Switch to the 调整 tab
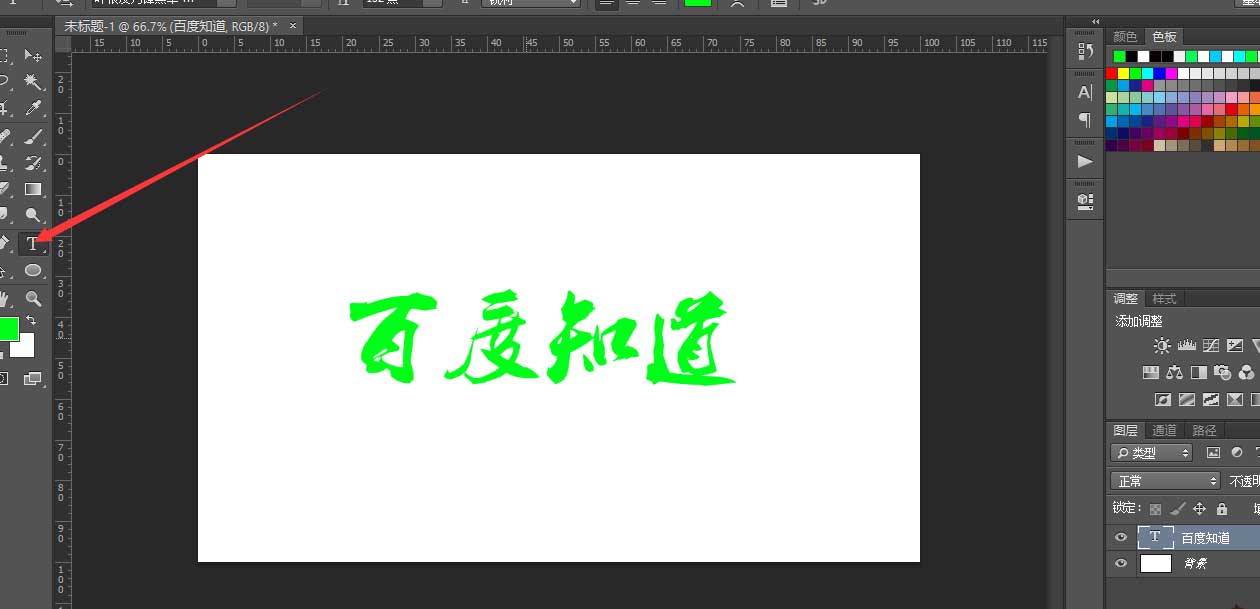This screenshot has width=1260, height=609. [1125, 299]
